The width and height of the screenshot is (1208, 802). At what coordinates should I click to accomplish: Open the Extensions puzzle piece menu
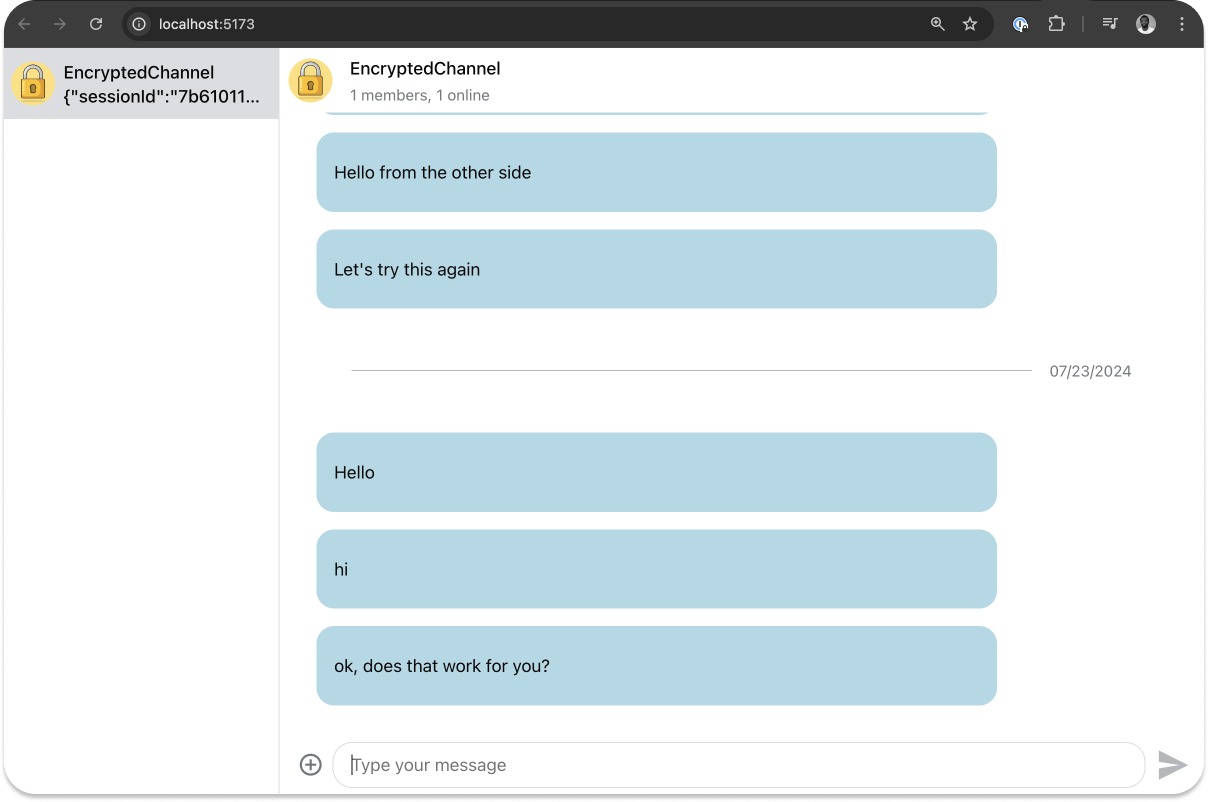(1056, 24)
